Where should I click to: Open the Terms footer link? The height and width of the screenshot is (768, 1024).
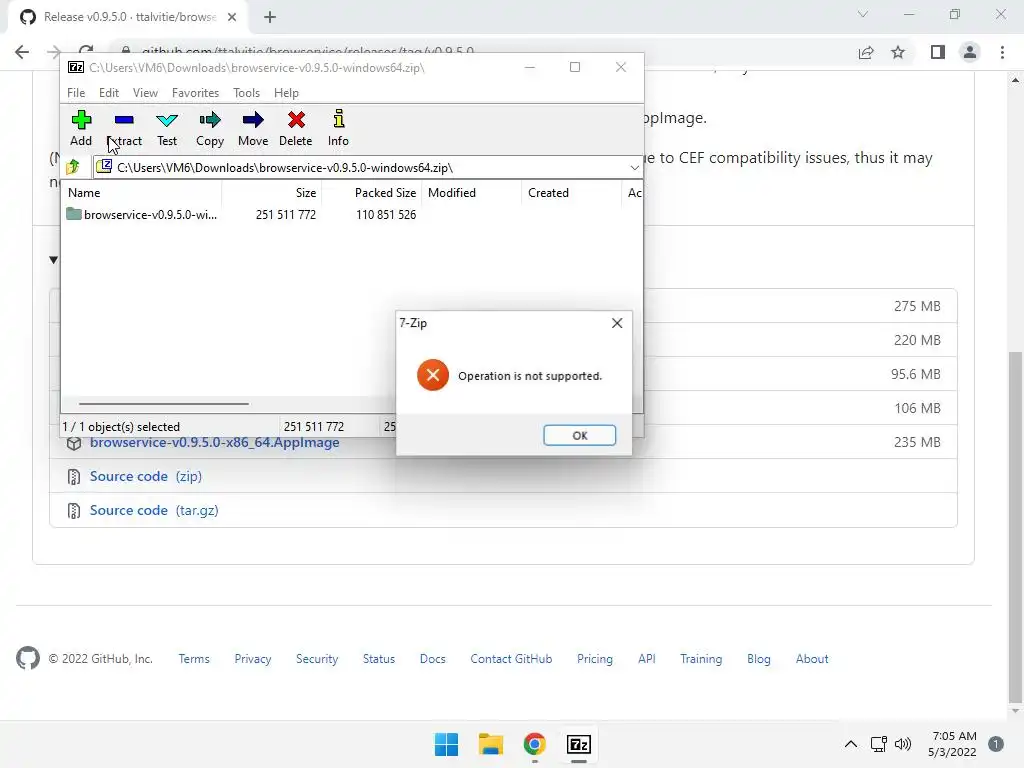(x=194, y=659)
